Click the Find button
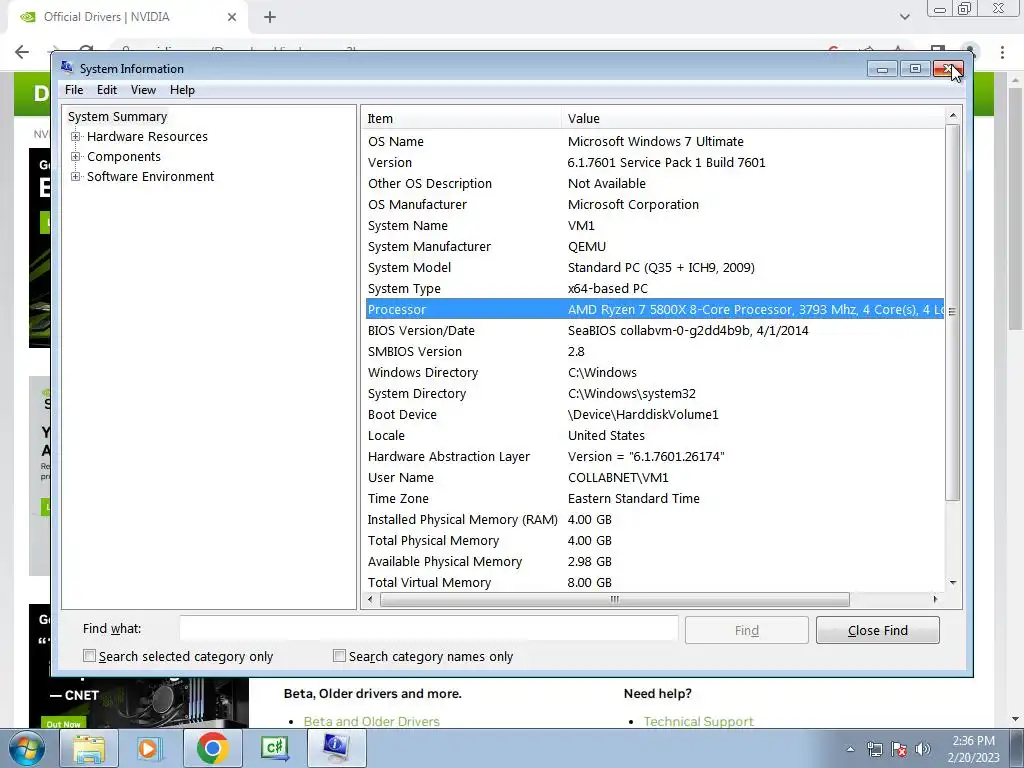 746,630
